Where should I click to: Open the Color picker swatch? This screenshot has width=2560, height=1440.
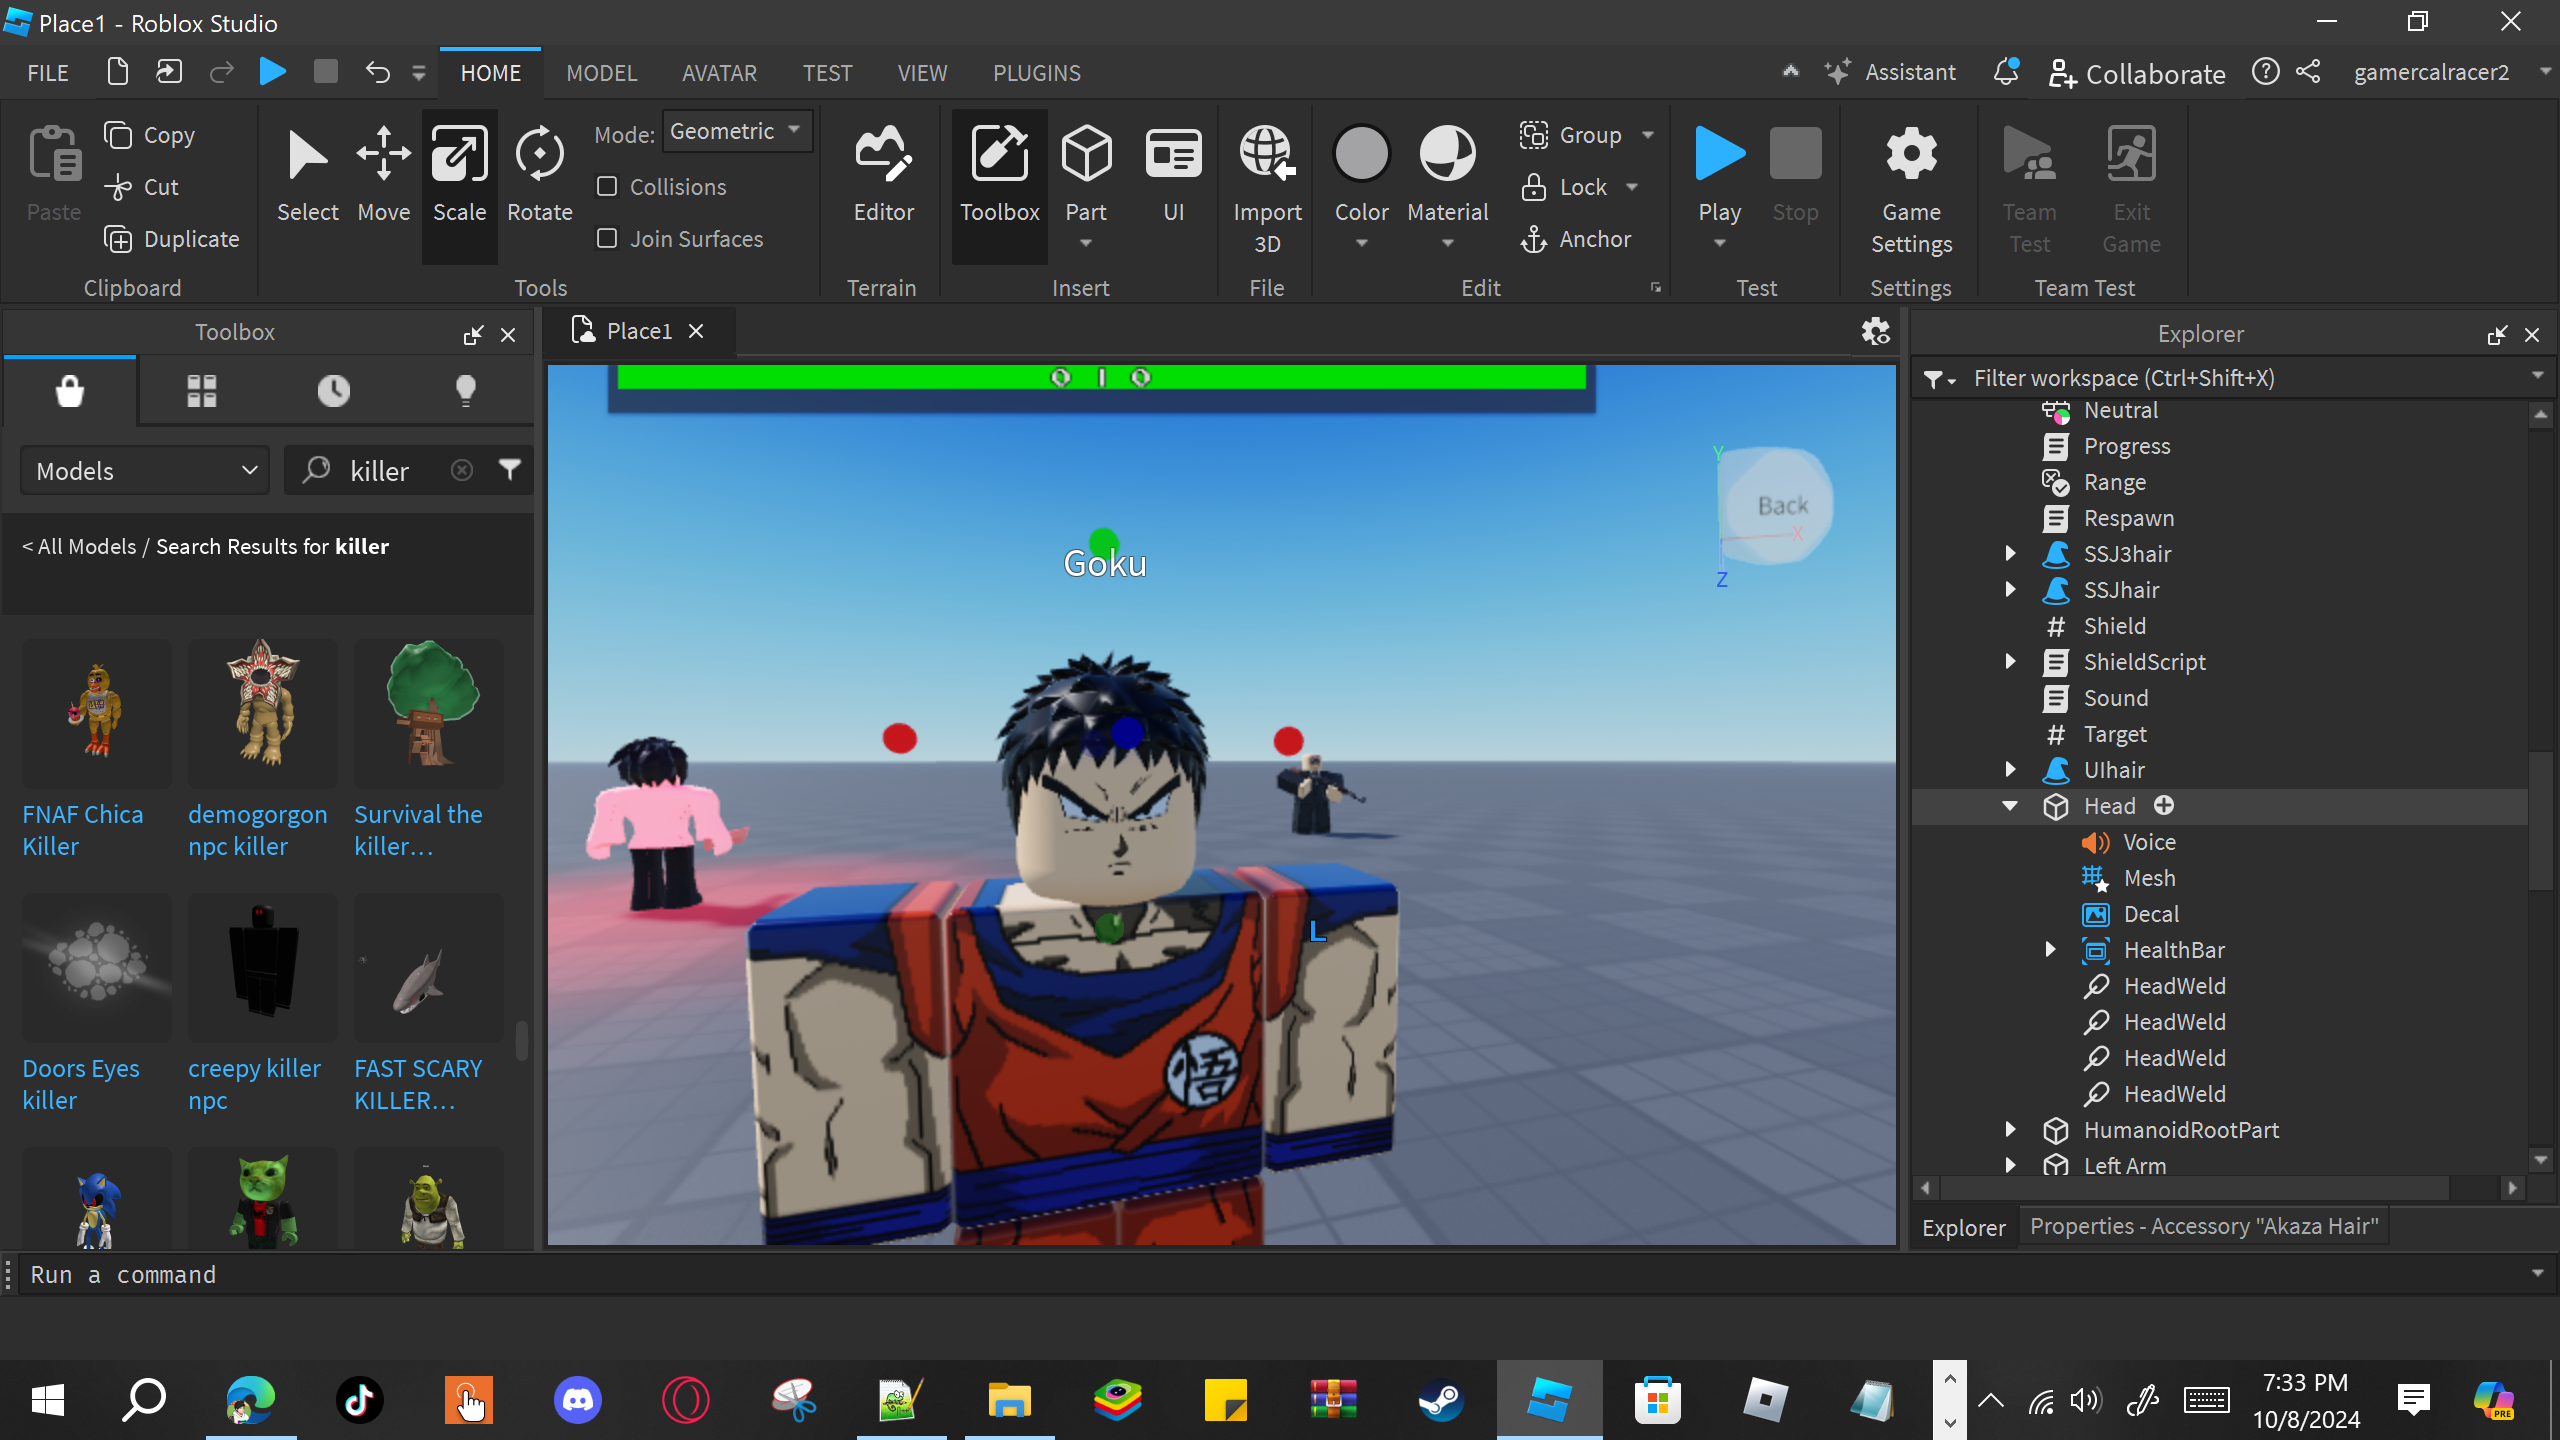point(1361,155)
